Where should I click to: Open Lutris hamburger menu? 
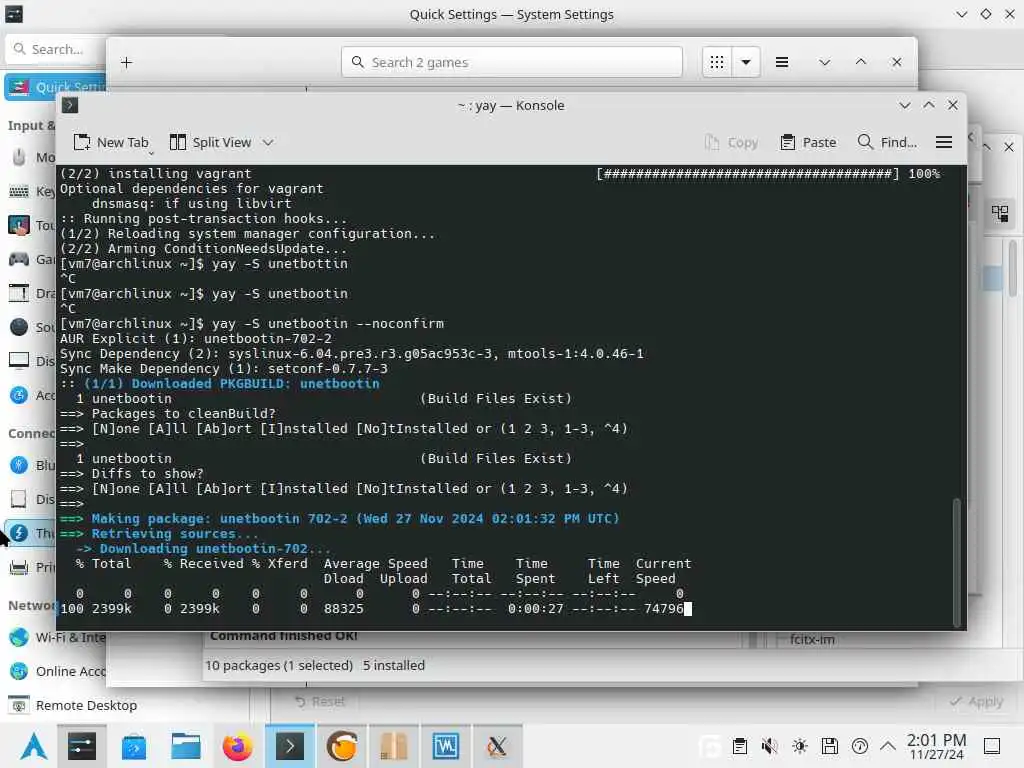tap(782, 62)
